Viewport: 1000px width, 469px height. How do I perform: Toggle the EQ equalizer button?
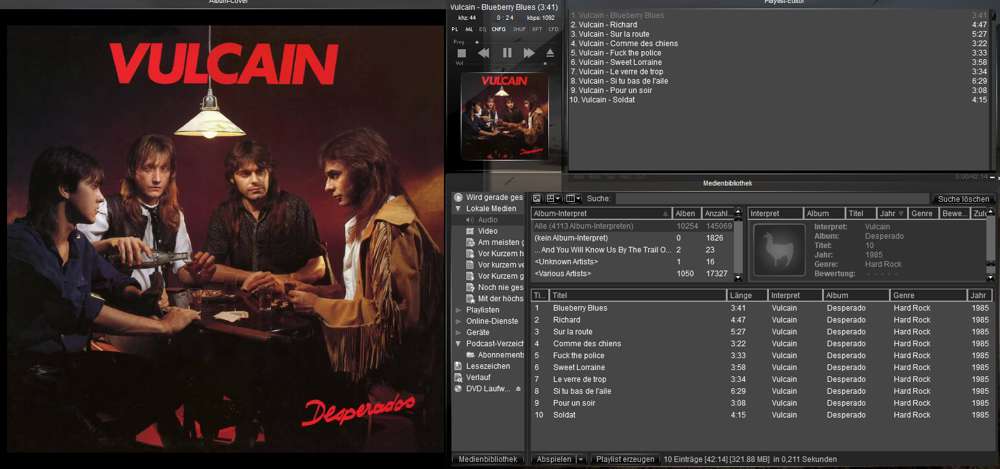(x=484, y=29)
